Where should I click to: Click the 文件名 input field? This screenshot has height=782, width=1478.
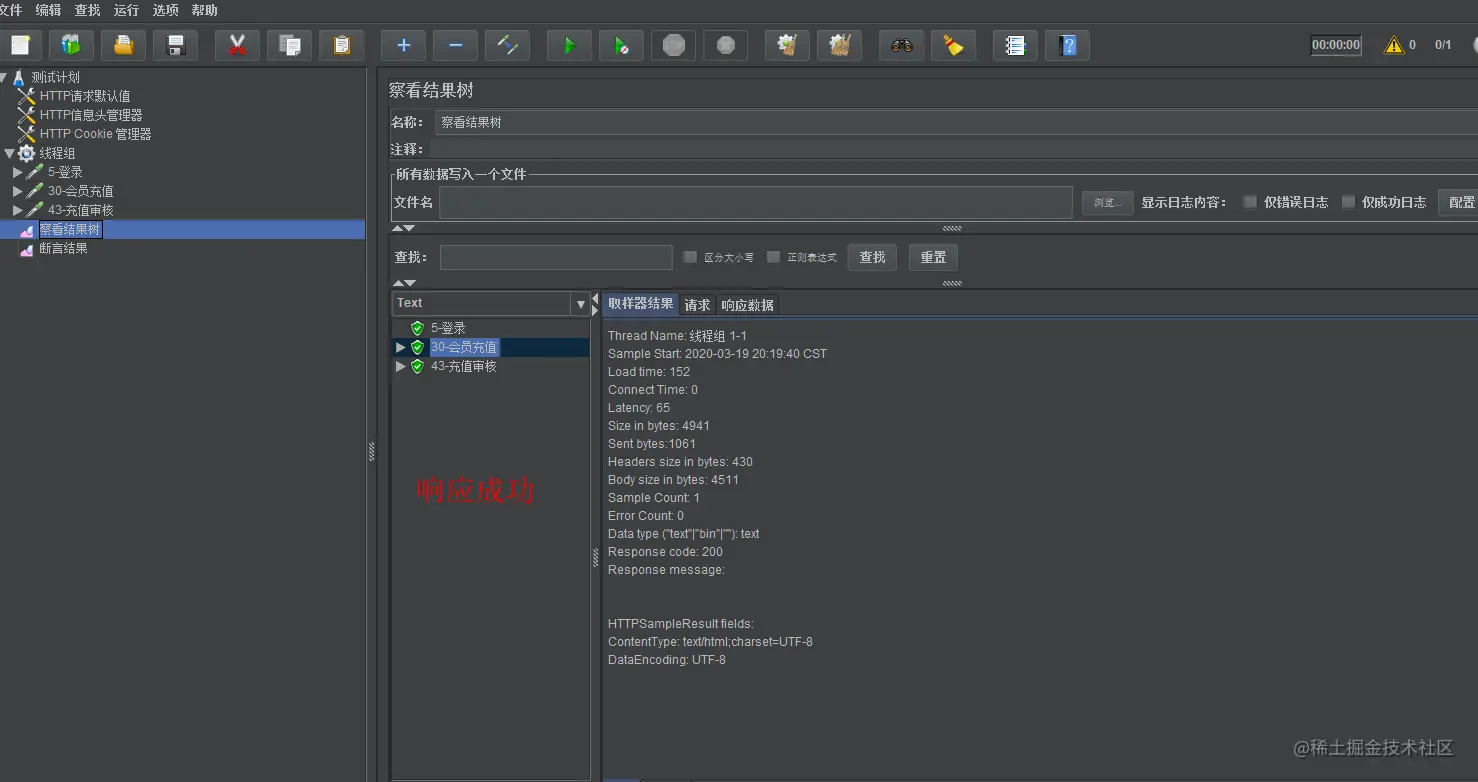click(756, 202)
